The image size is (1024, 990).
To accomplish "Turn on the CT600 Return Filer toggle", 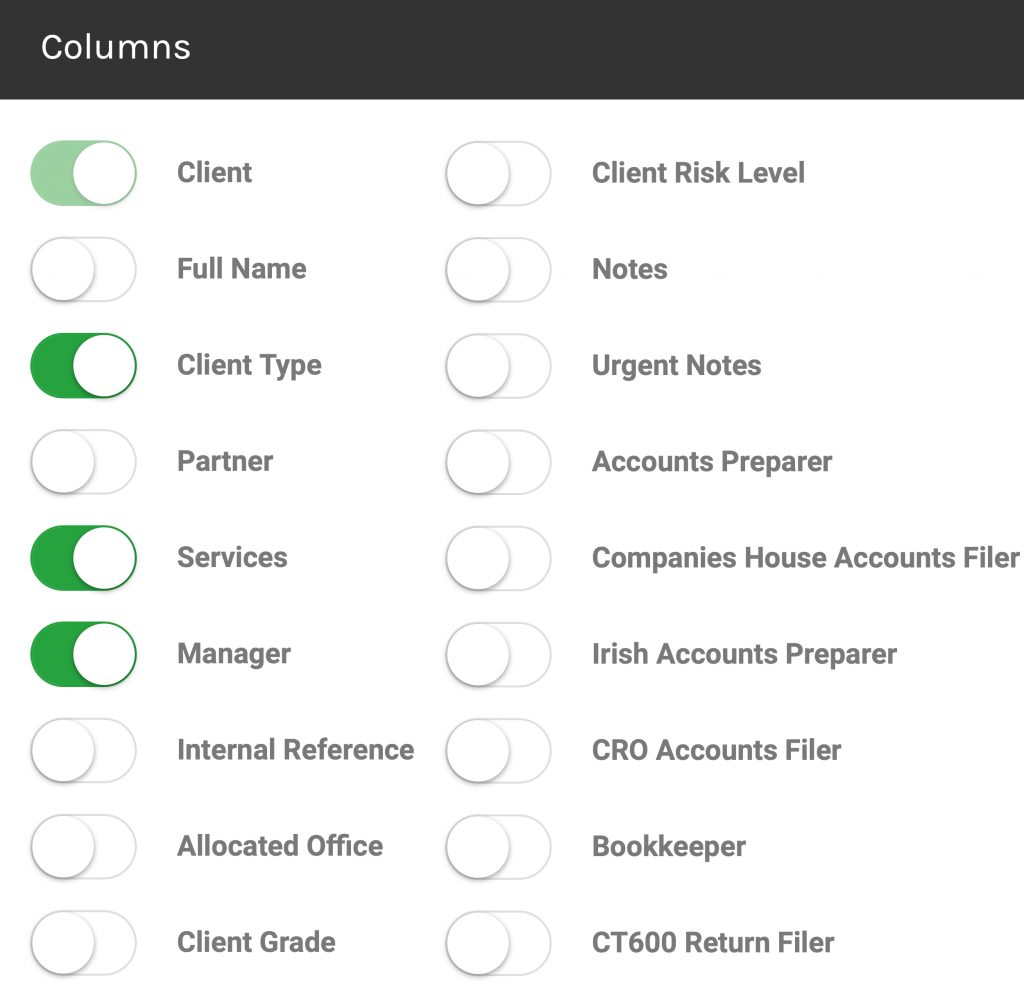I will (498, 942).
